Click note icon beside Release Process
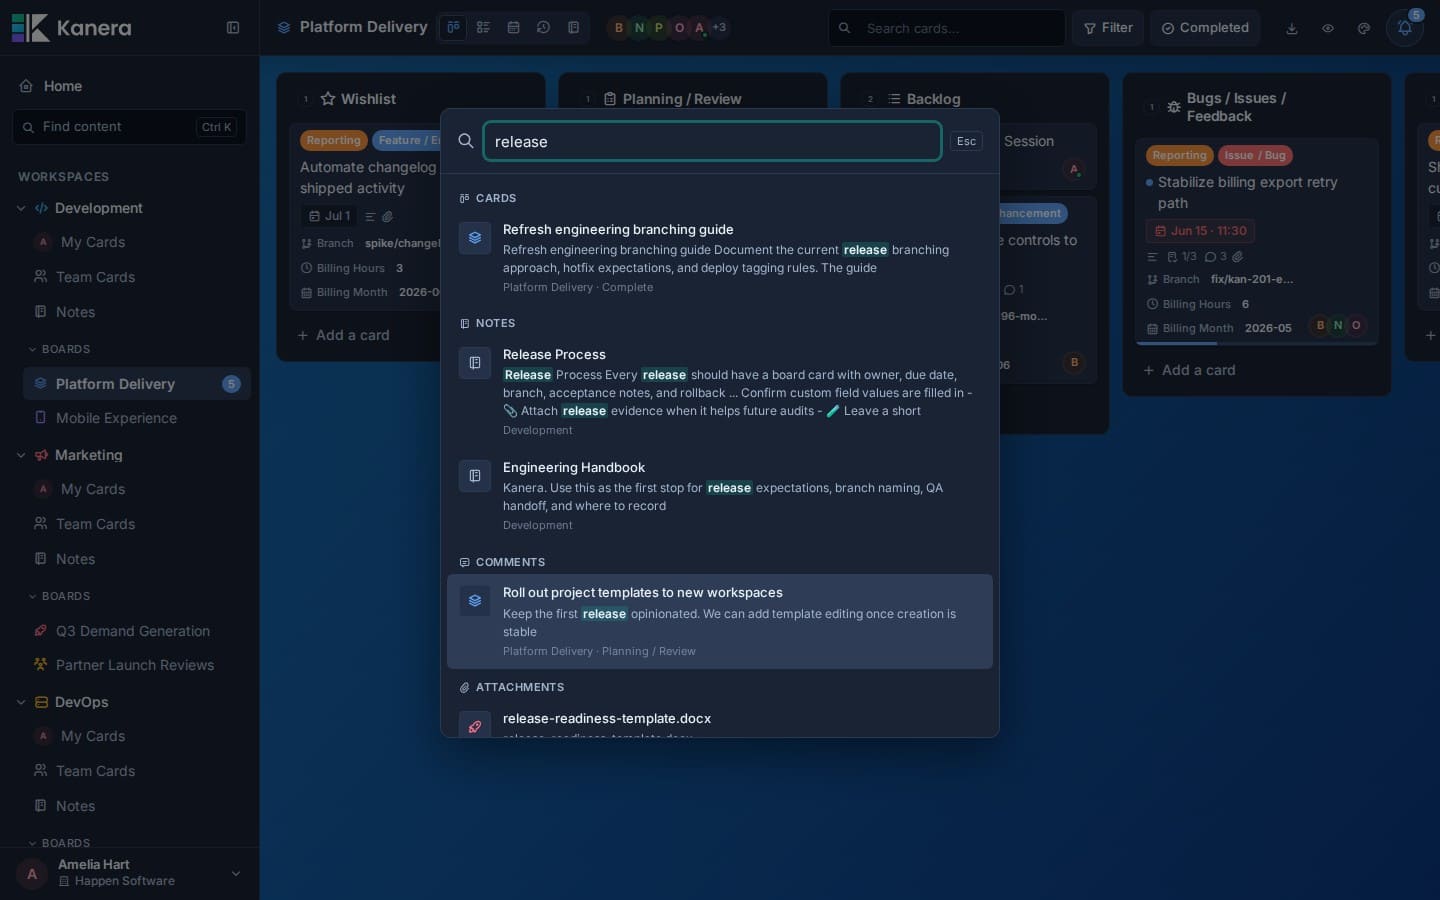This screenshot has width=1440, height=900. 475,363
